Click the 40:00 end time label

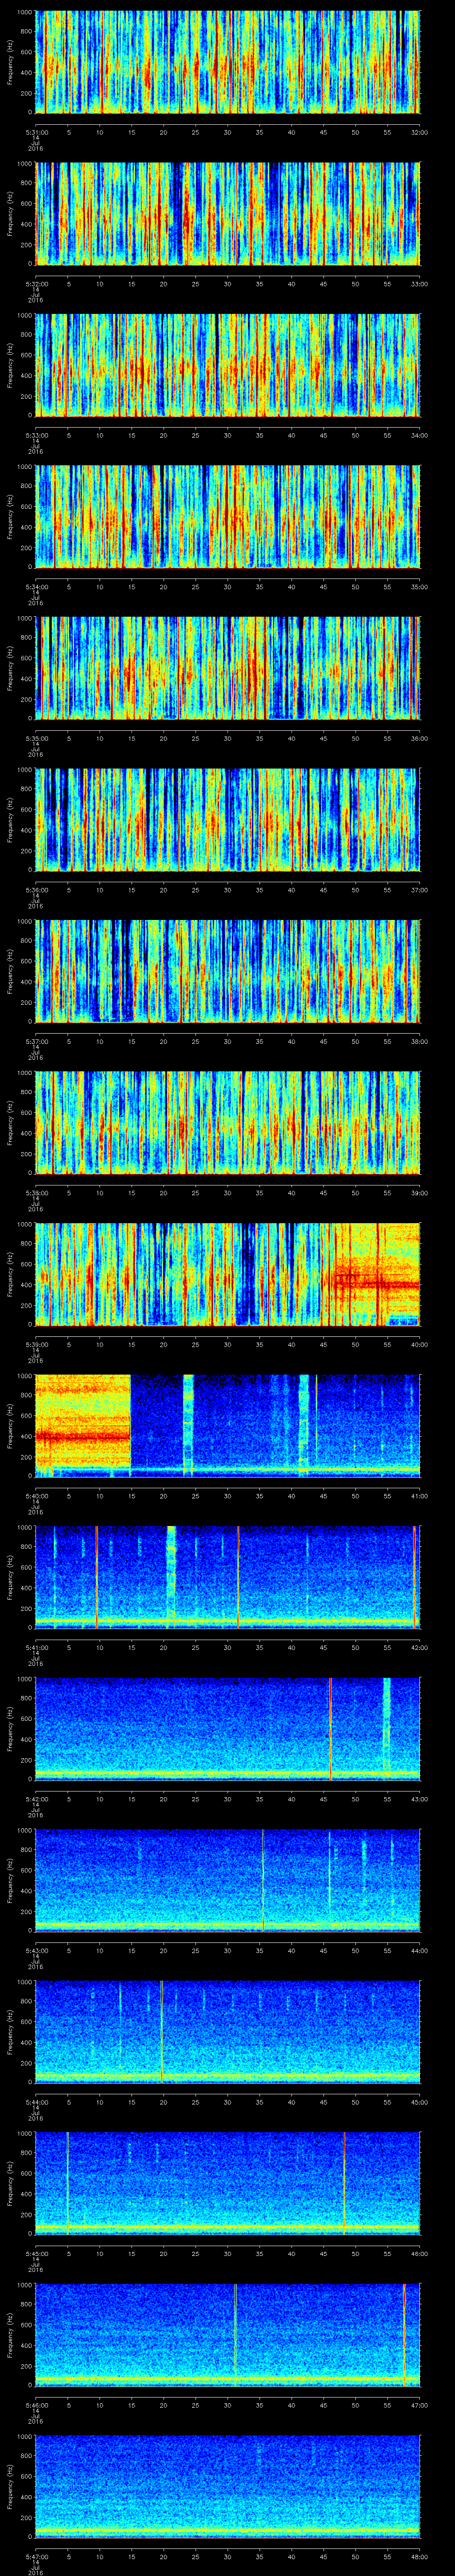[419, 1344]
